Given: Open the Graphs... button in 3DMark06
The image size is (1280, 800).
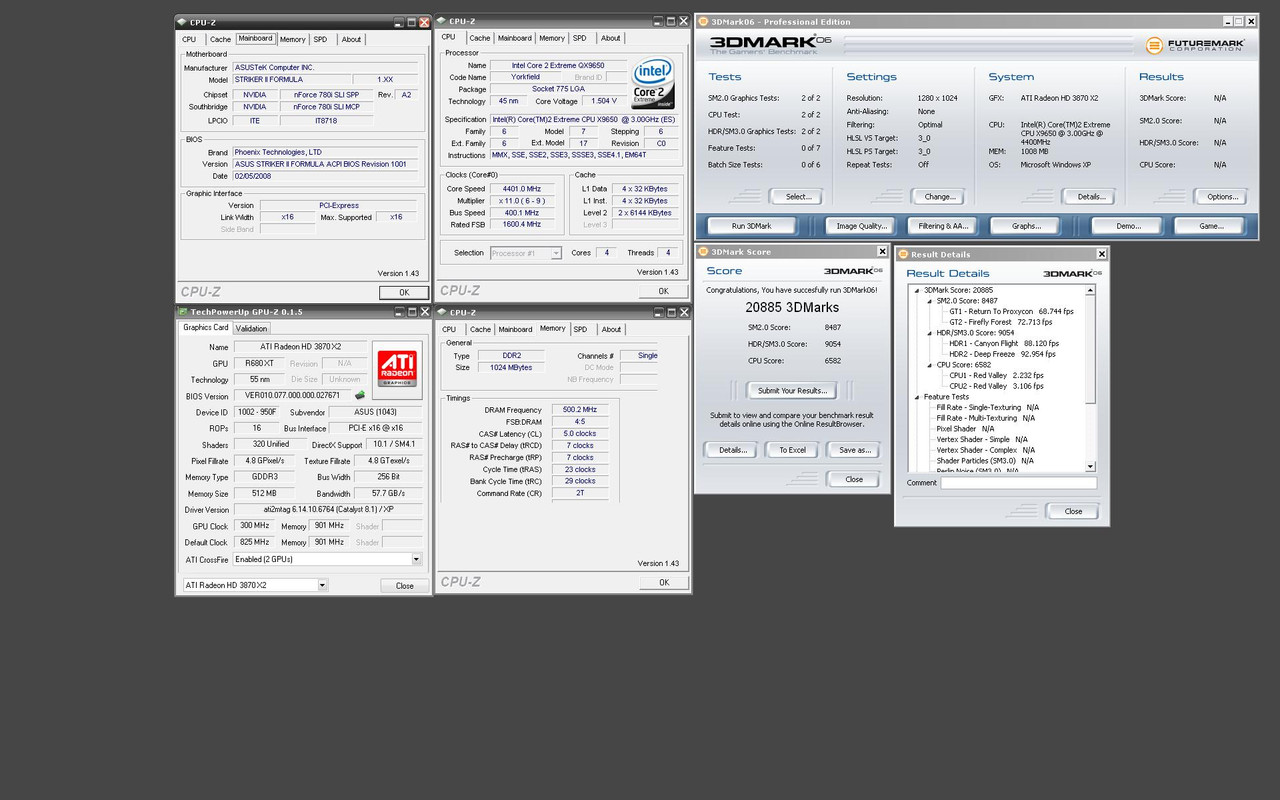Looking at the screenshot, I should tap(1027, 226).
